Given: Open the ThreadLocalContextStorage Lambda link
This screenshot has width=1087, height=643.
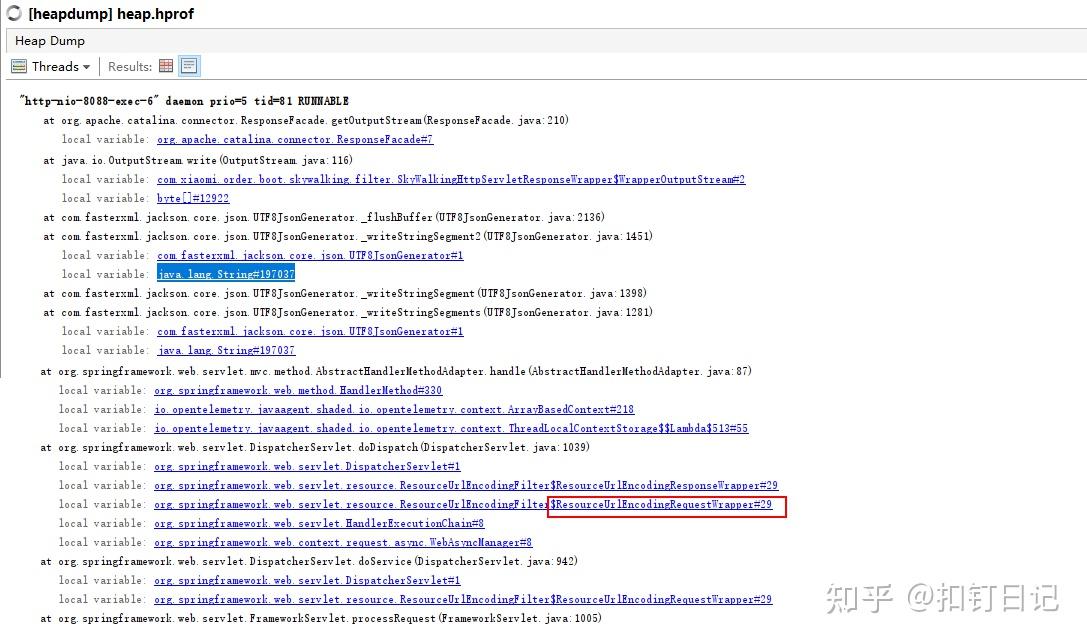Looking at the screenshot, I should point(450,428).
